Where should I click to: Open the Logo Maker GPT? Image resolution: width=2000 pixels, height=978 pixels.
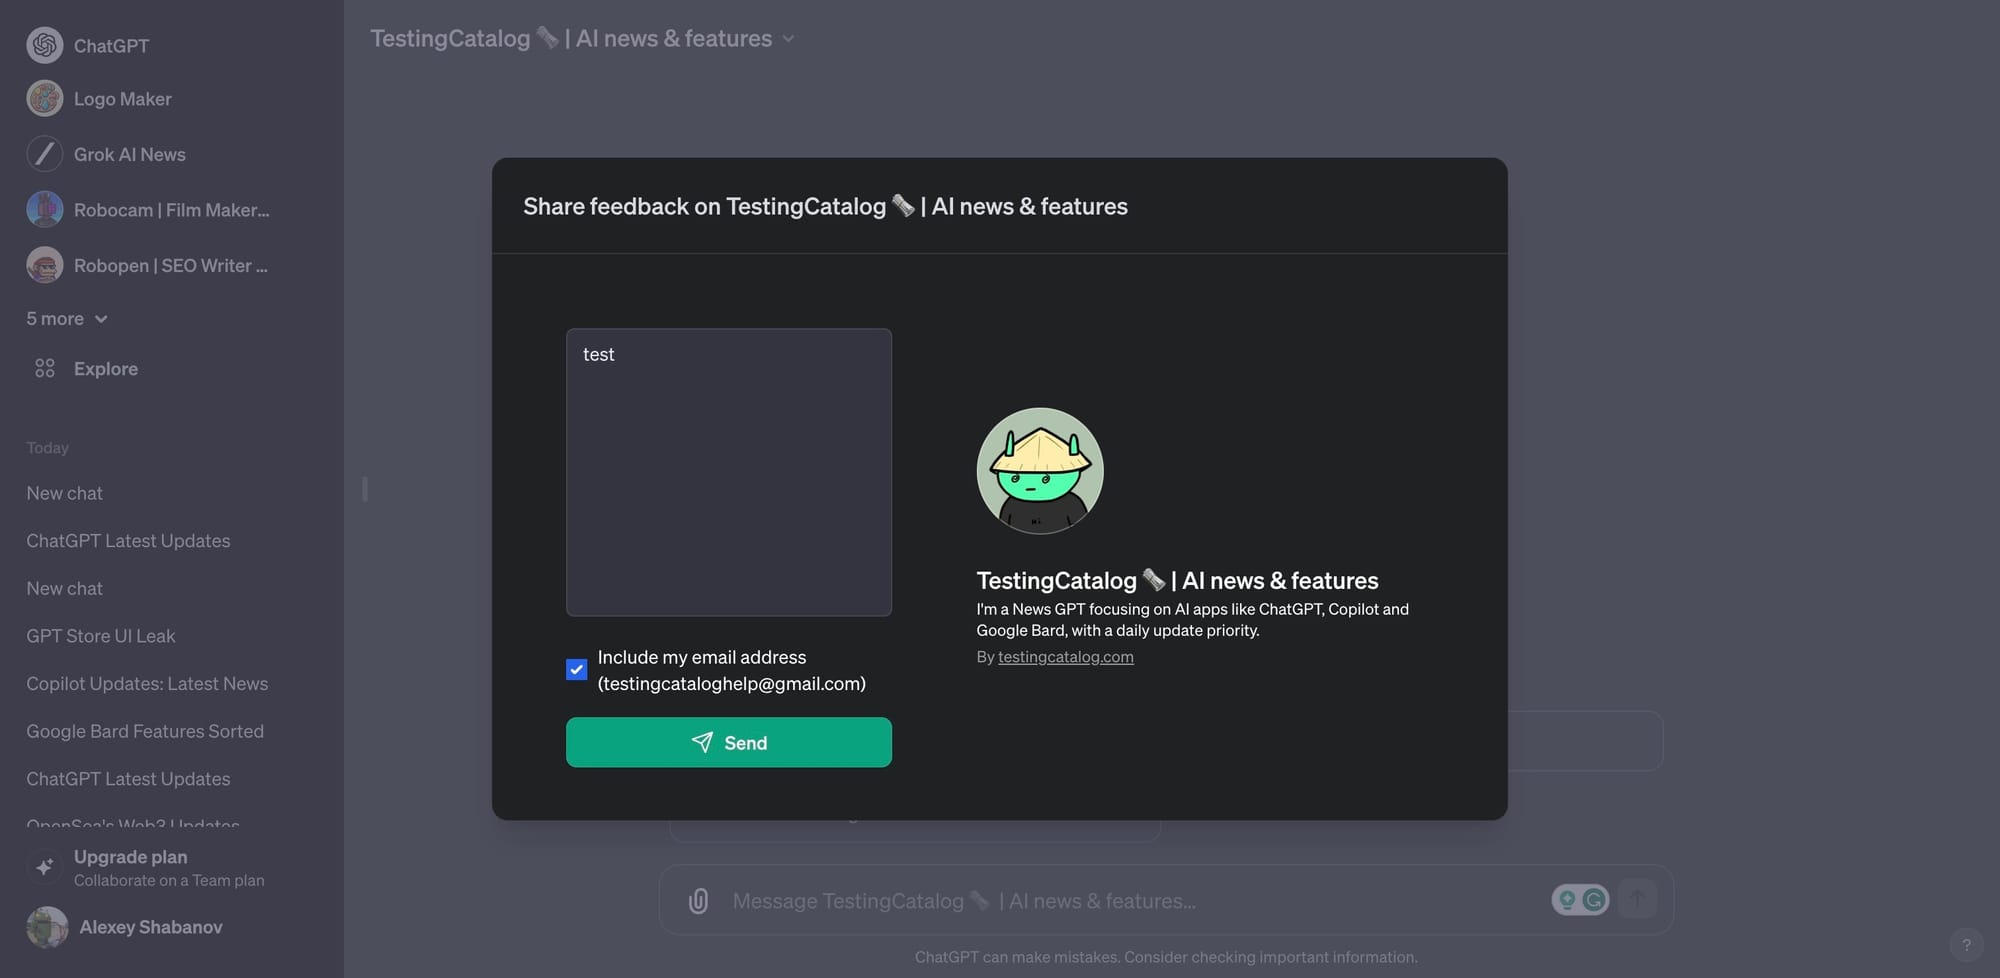pyautogui.click(x=123, y=99)
